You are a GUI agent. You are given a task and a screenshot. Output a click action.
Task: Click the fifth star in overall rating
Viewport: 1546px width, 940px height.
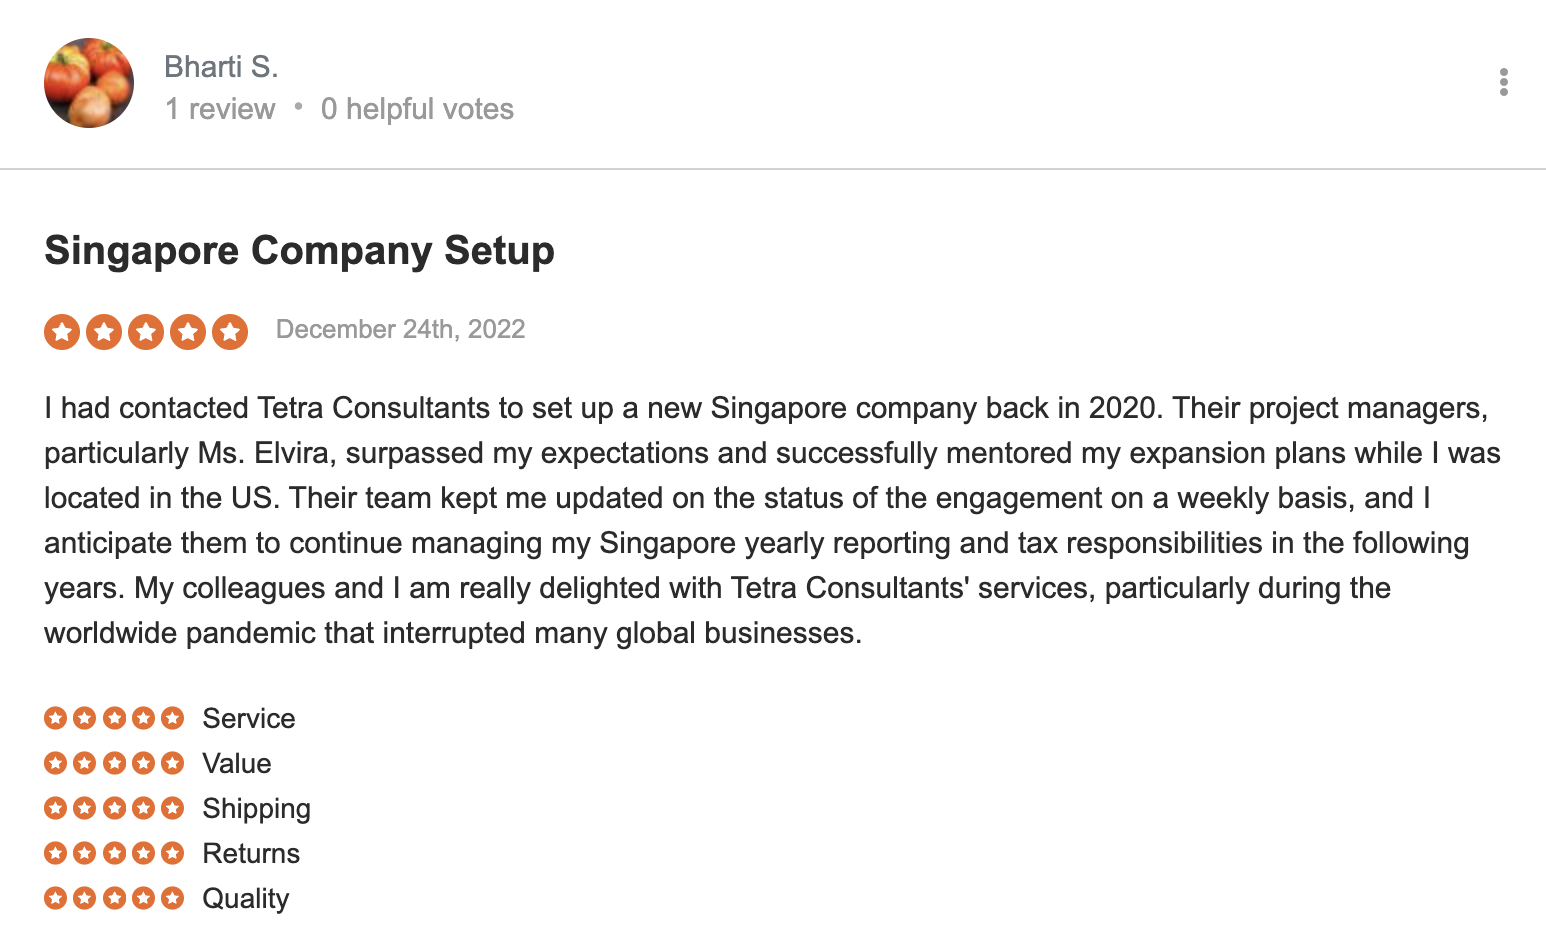[231, 331]
